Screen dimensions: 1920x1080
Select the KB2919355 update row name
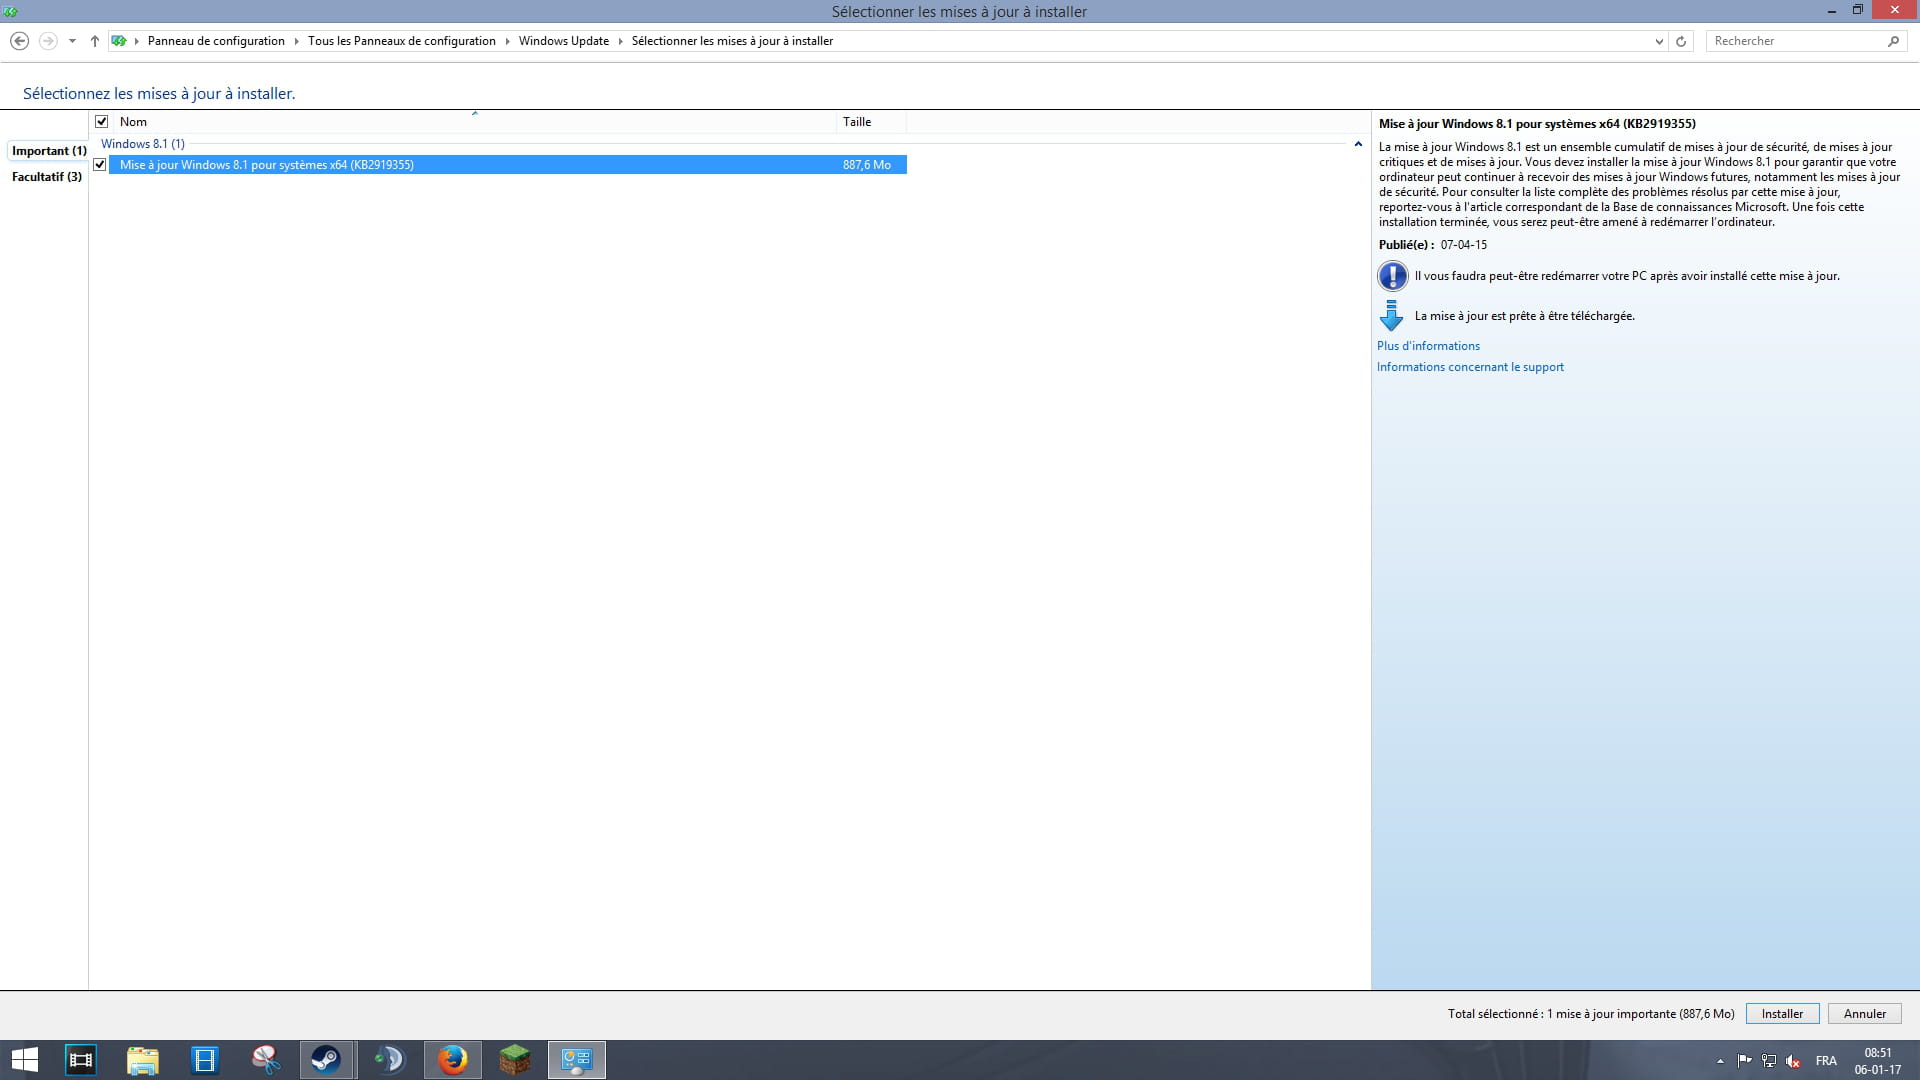click(x=266, y=165)
